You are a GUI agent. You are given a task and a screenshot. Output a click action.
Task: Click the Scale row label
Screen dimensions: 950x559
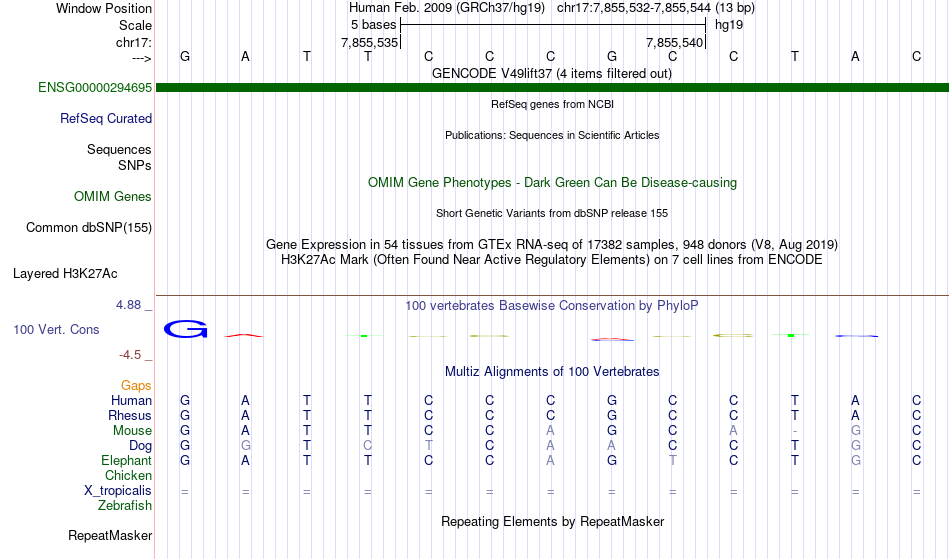tap(135, 25)
